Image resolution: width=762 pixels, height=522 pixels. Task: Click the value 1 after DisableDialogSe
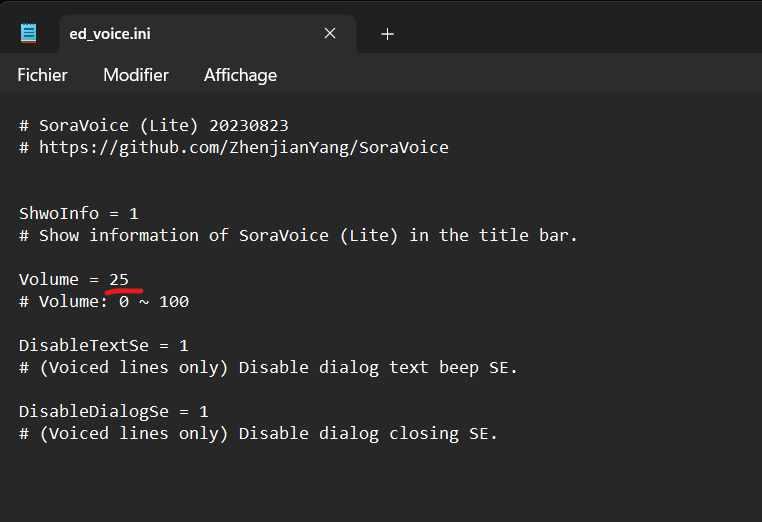point(204,411)
